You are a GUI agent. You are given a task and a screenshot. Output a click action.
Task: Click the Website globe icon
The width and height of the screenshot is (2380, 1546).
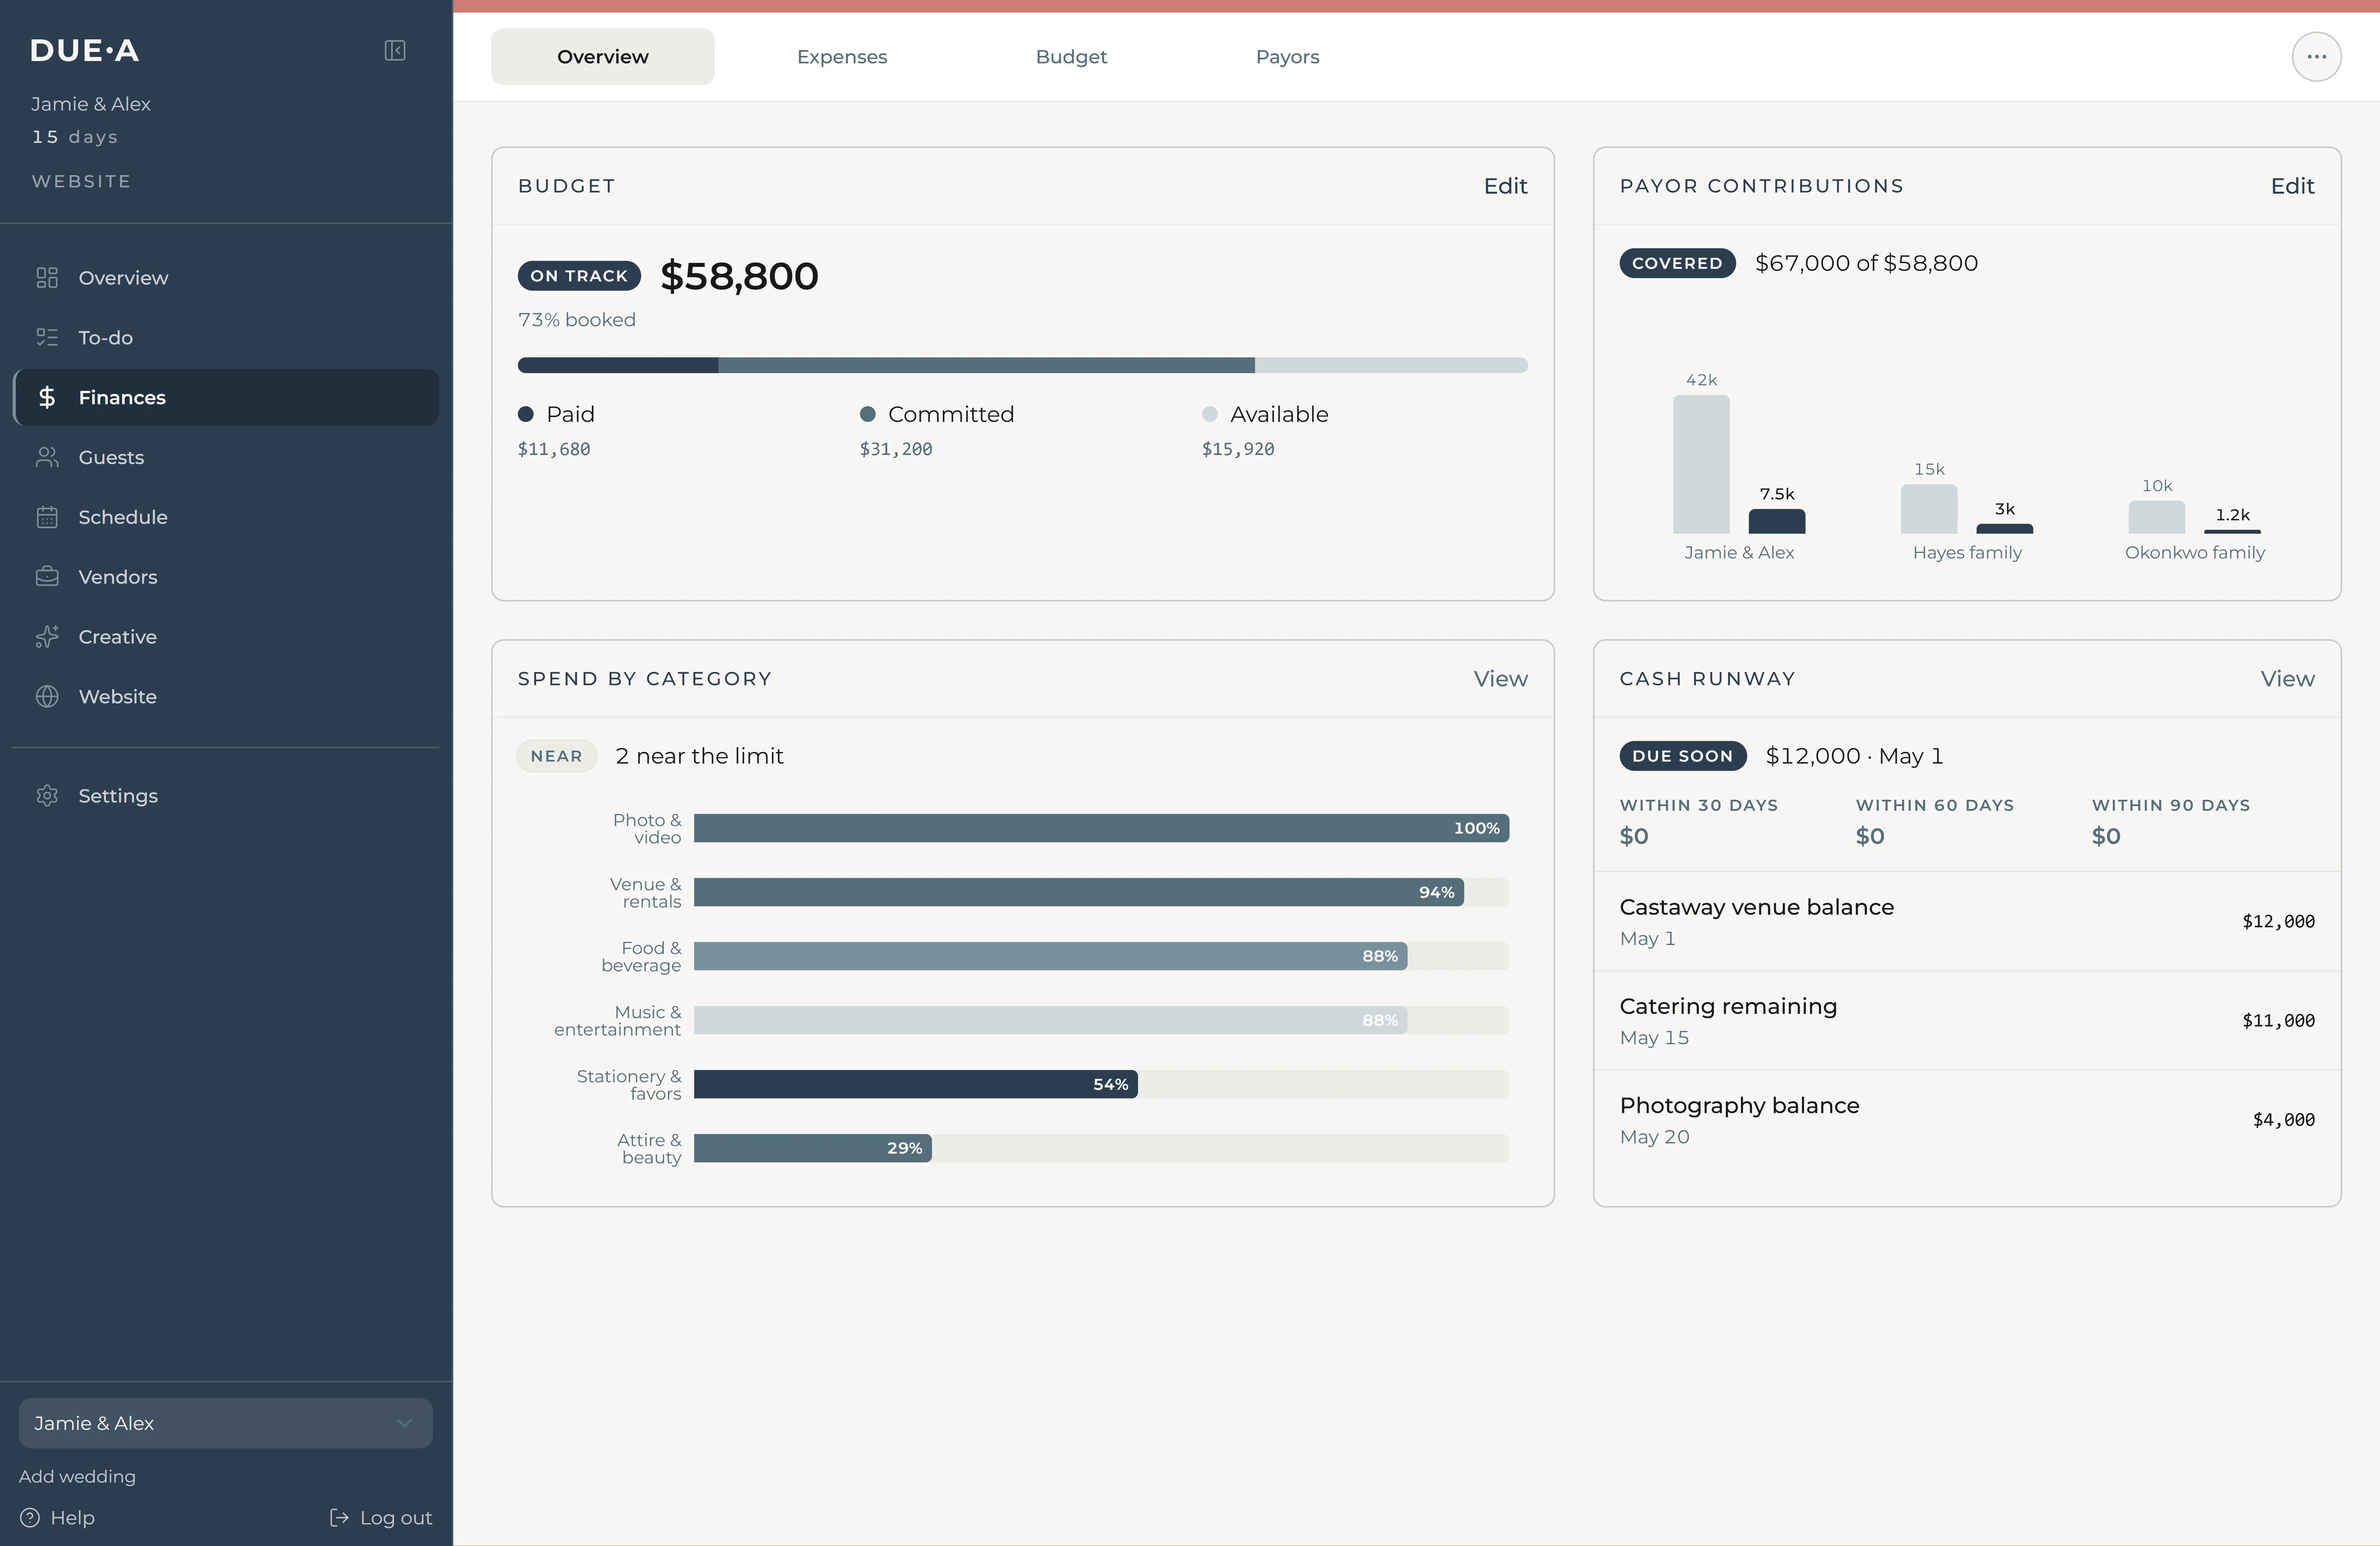click(x=47, y=697)
